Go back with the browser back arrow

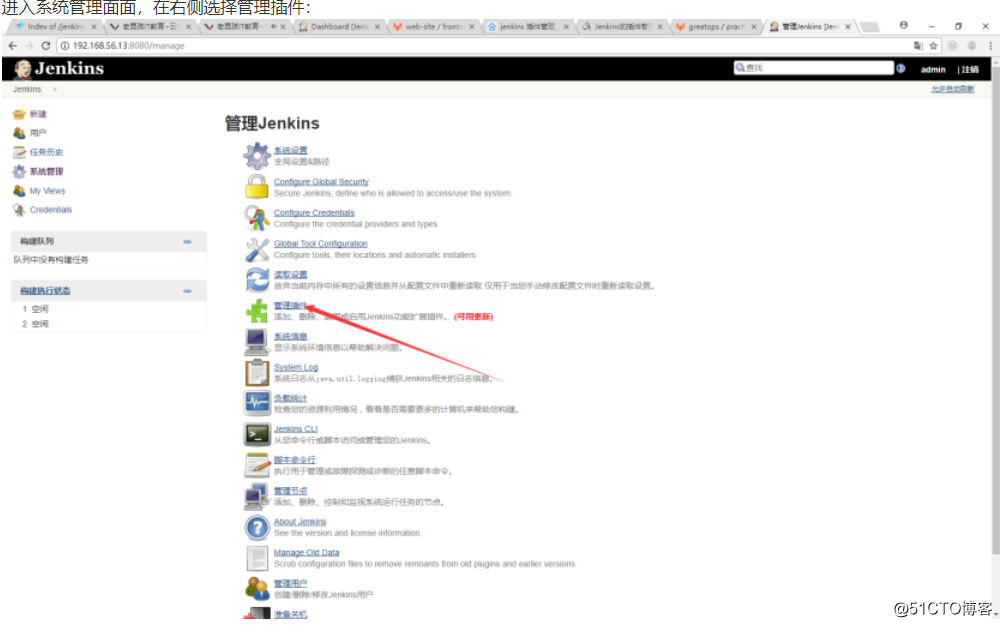pos(13,46)
